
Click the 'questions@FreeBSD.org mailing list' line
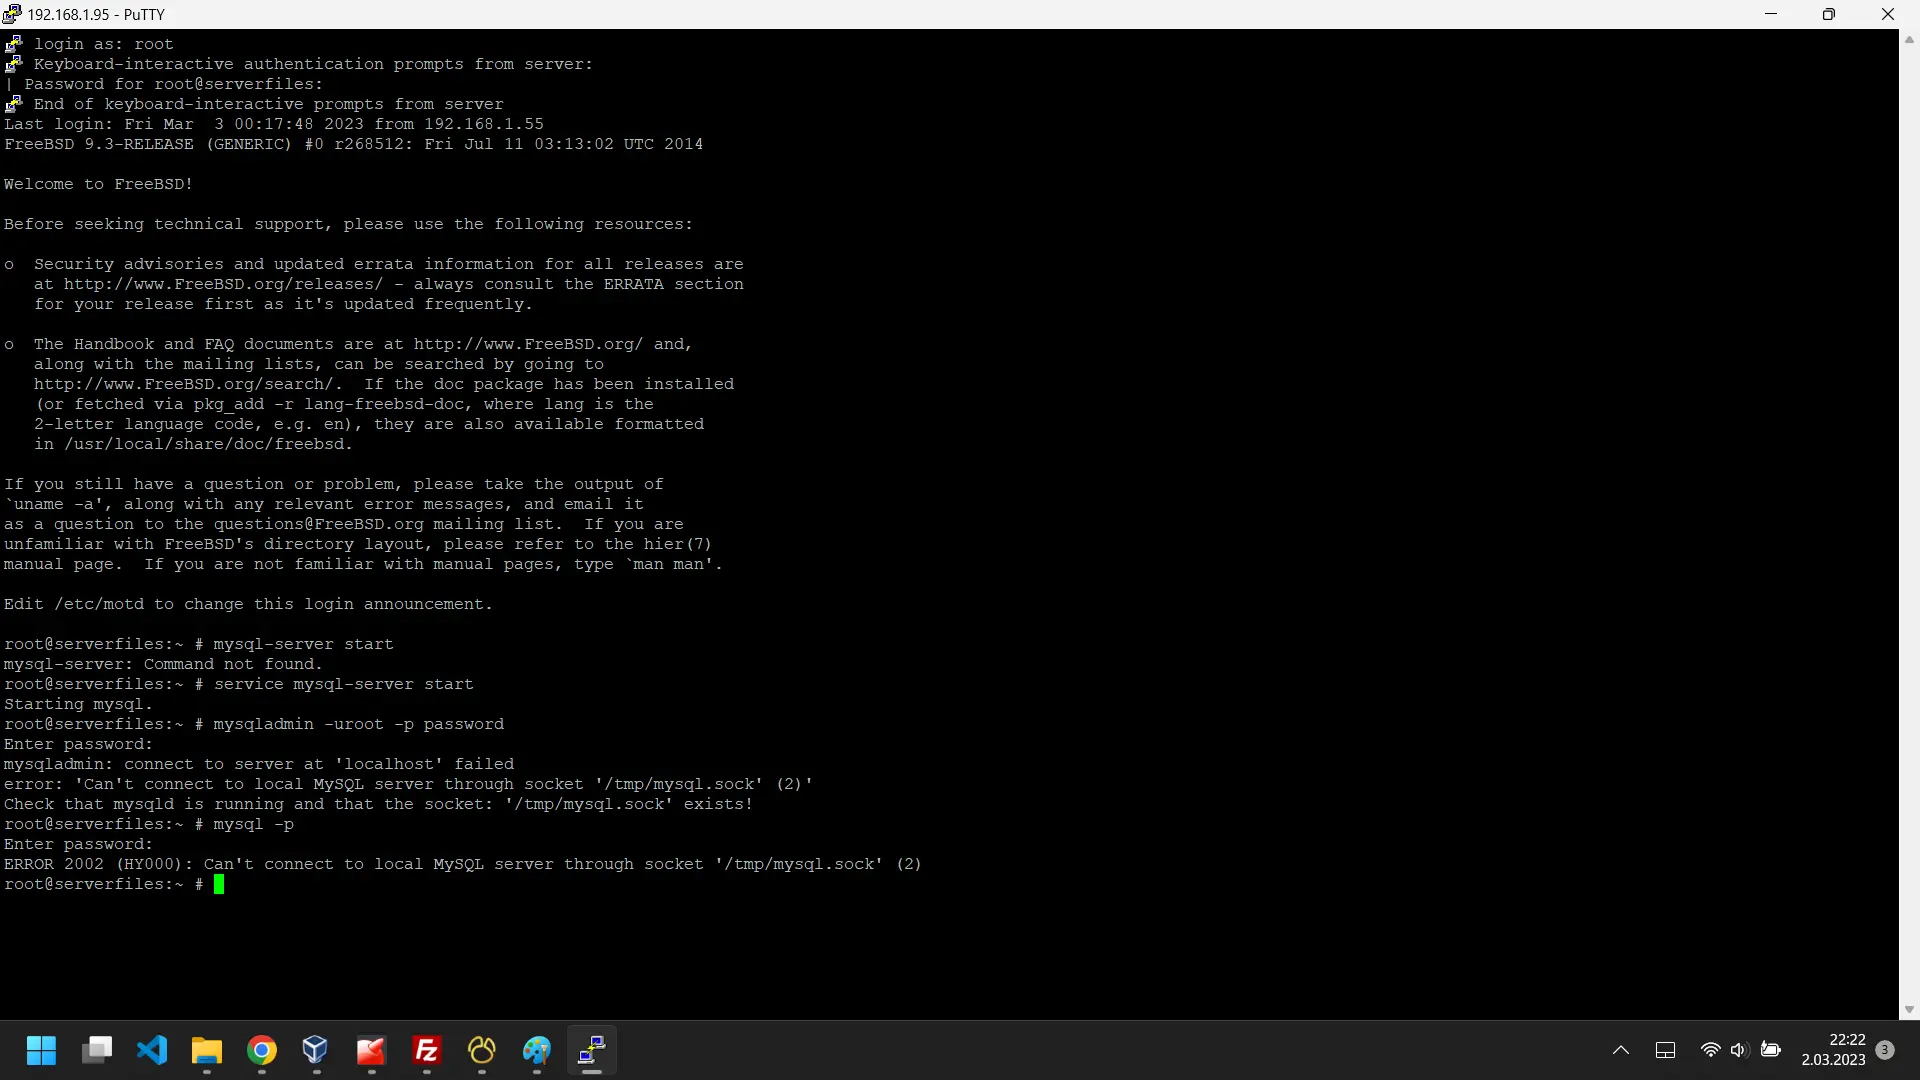[344, 524]
